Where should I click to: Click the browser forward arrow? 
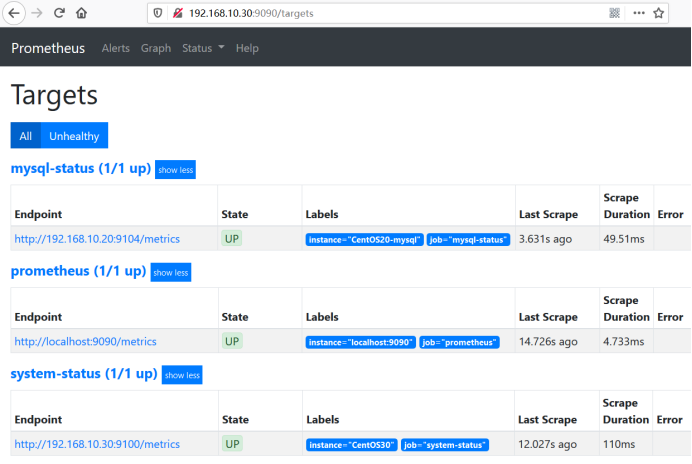click(x=37, y=13)
